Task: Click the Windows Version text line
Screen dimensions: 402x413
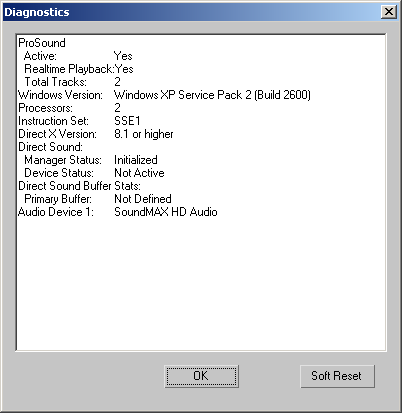Action: [x=164, y=95]
